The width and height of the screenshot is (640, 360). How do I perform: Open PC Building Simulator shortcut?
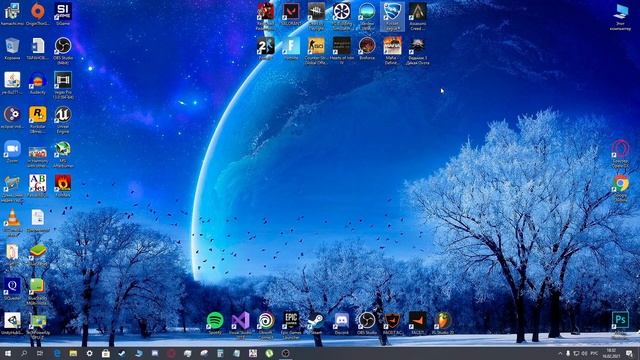coord(342,16)
